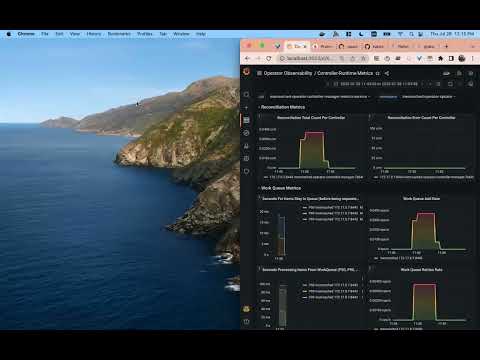Viewport: 480px width, 360px height.
Task: Toggle third legend series in Stay in Queue panel
Action: 332,219
